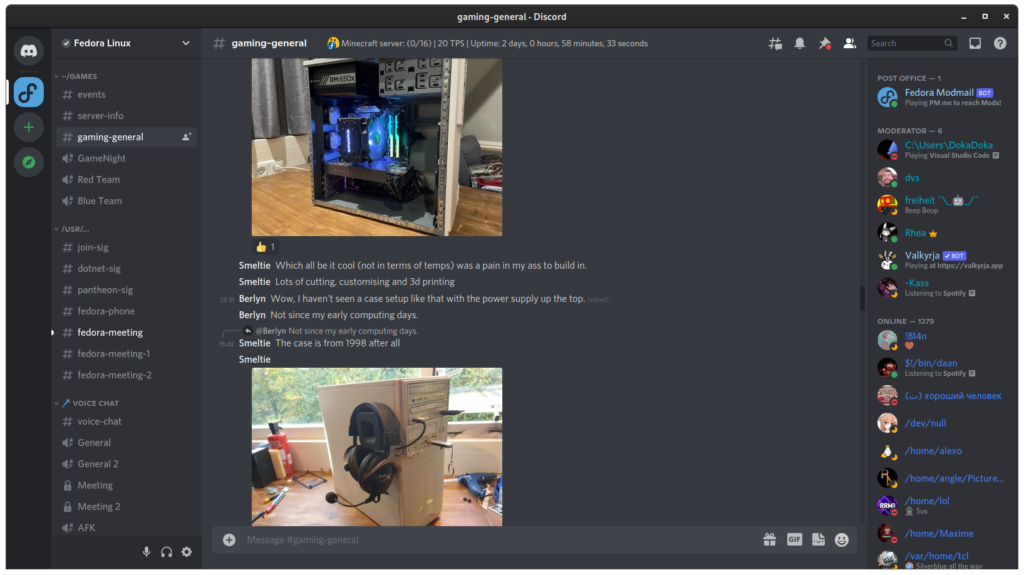Open the dotnet-sig channel
The width and height of the screenshot is (1024, 575).
coord(124,269)
